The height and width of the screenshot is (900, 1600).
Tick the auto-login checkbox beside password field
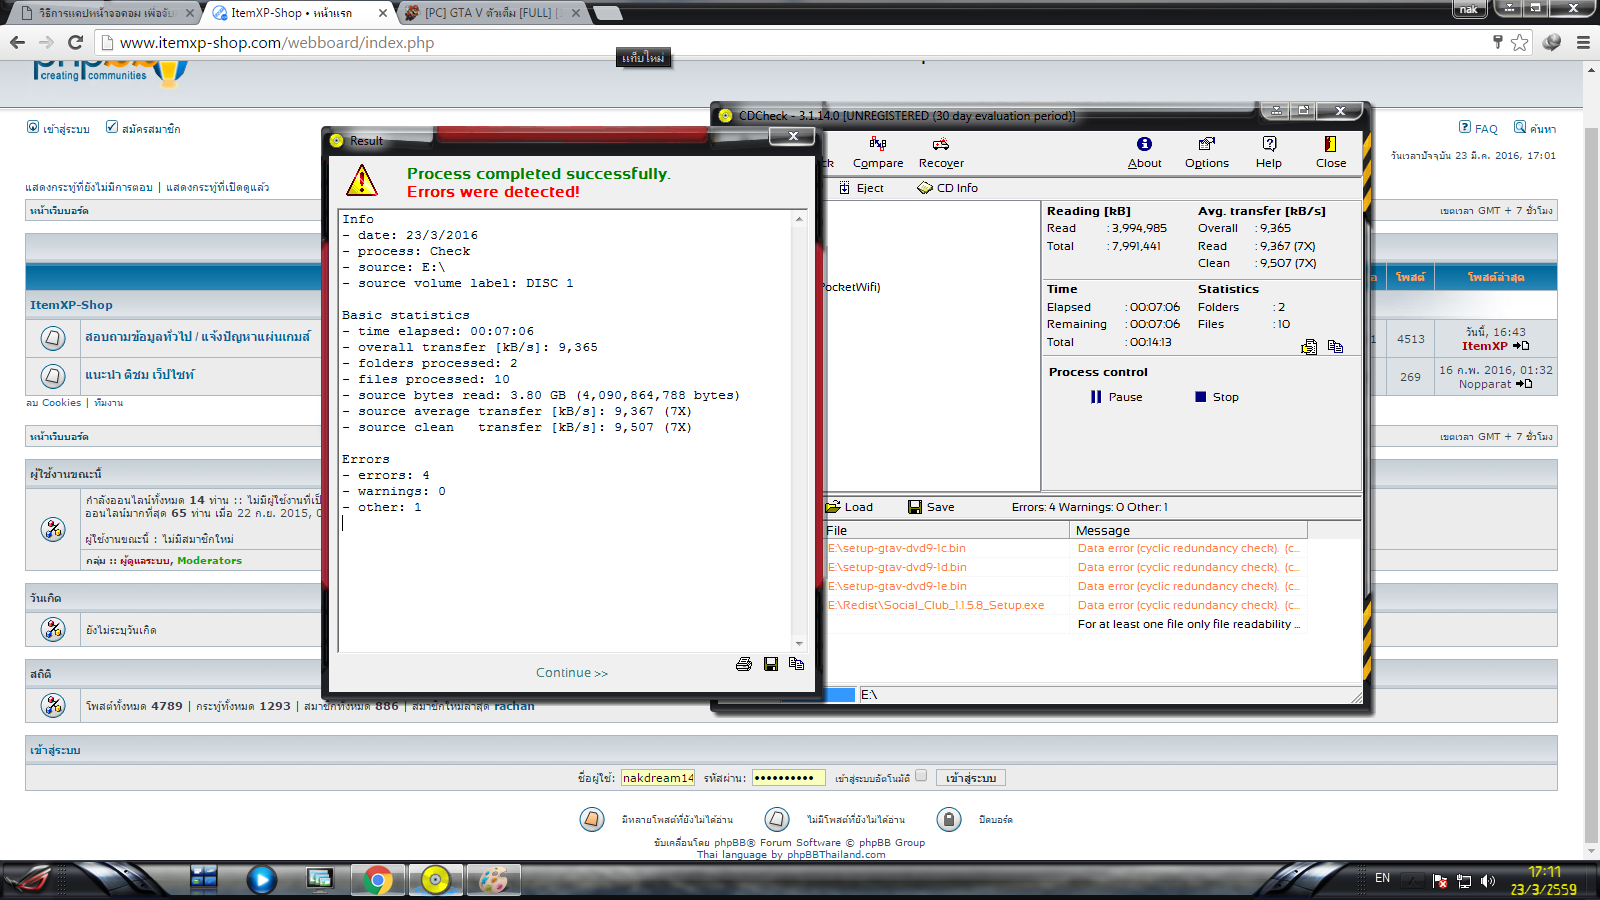(921, 776)
